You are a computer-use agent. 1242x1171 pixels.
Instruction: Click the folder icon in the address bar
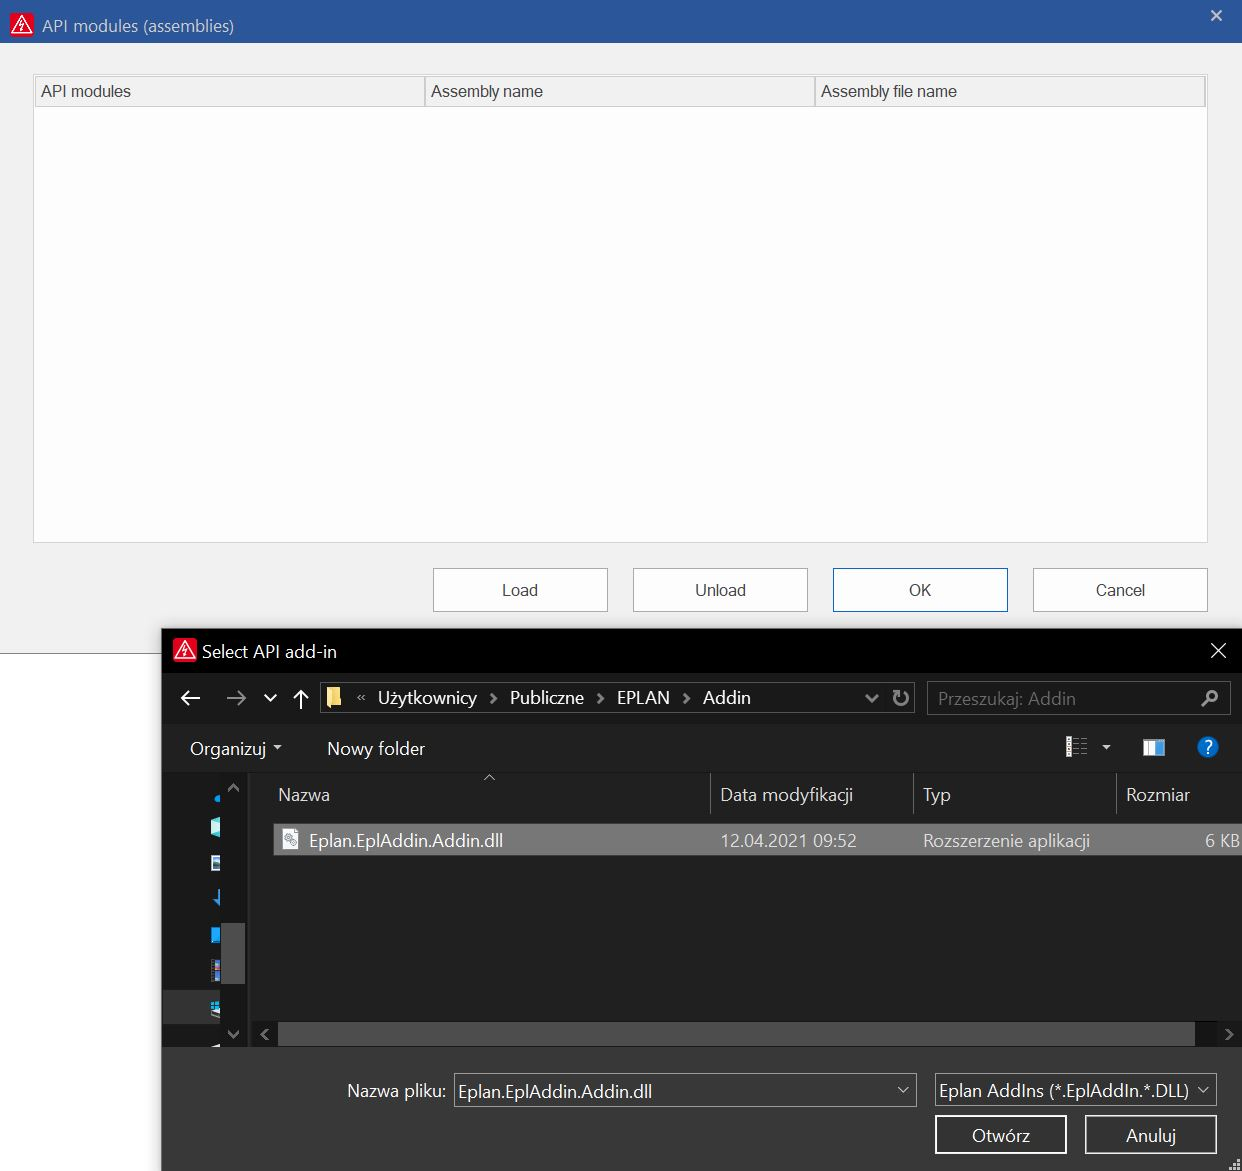[x=335, y=697]
